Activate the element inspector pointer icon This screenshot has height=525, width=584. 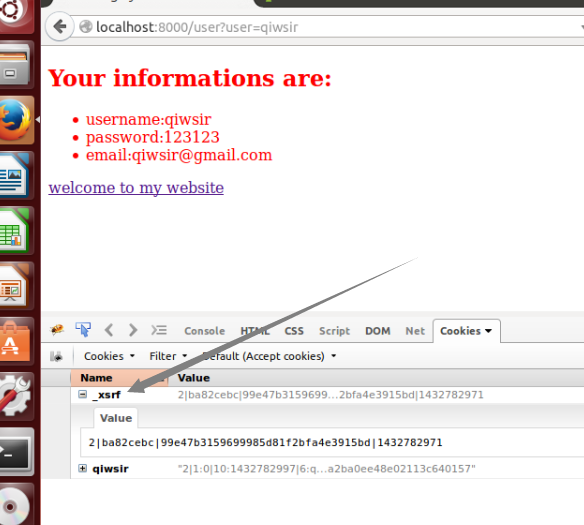point(83,330)
